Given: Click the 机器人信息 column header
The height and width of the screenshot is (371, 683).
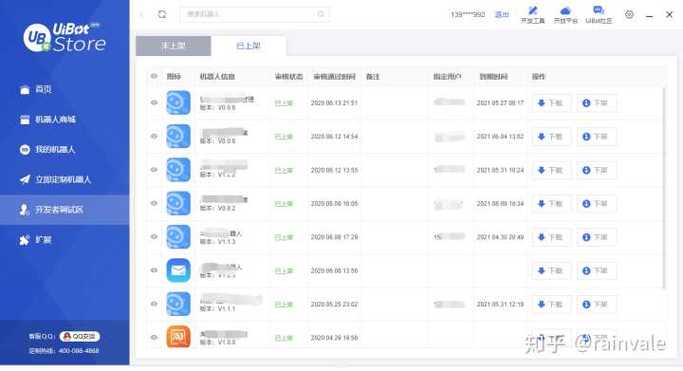Looking at the screenshot, I should click(217, 77).
